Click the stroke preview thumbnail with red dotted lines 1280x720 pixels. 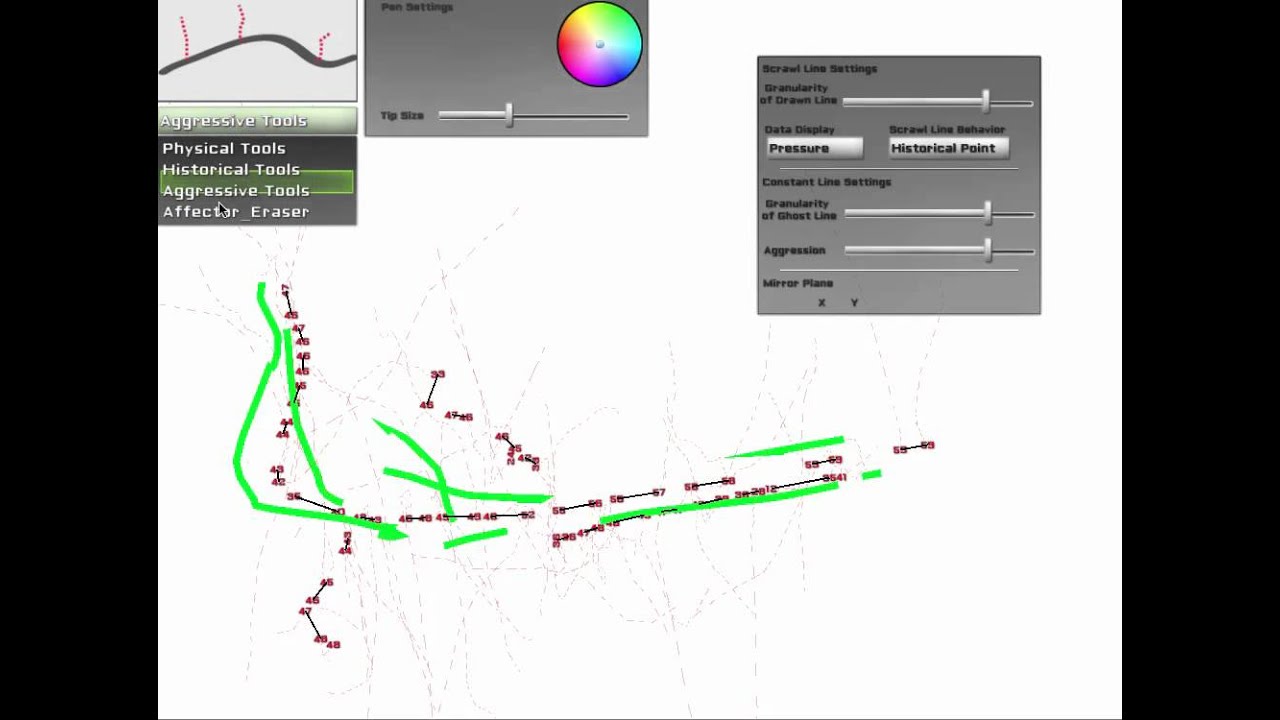click(x=257, y=50)
